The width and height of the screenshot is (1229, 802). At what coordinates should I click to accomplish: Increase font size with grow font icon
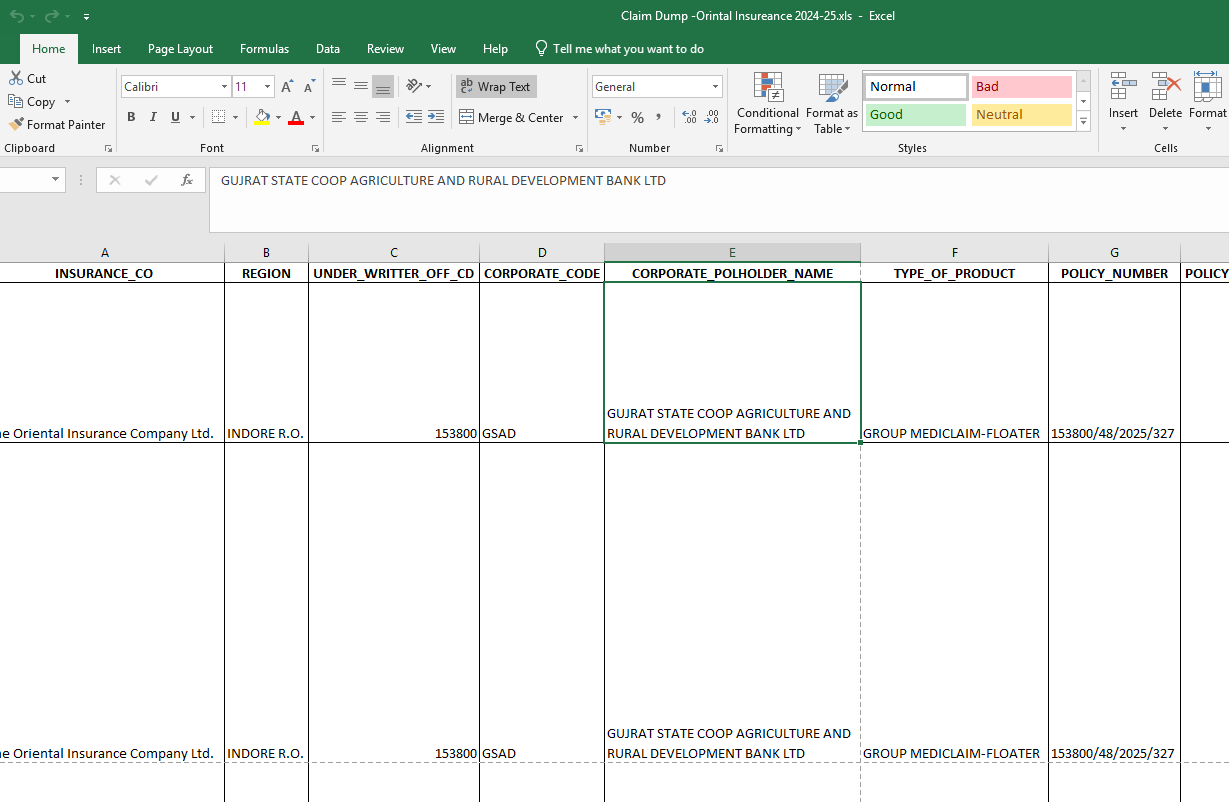[x=288, y=87]
